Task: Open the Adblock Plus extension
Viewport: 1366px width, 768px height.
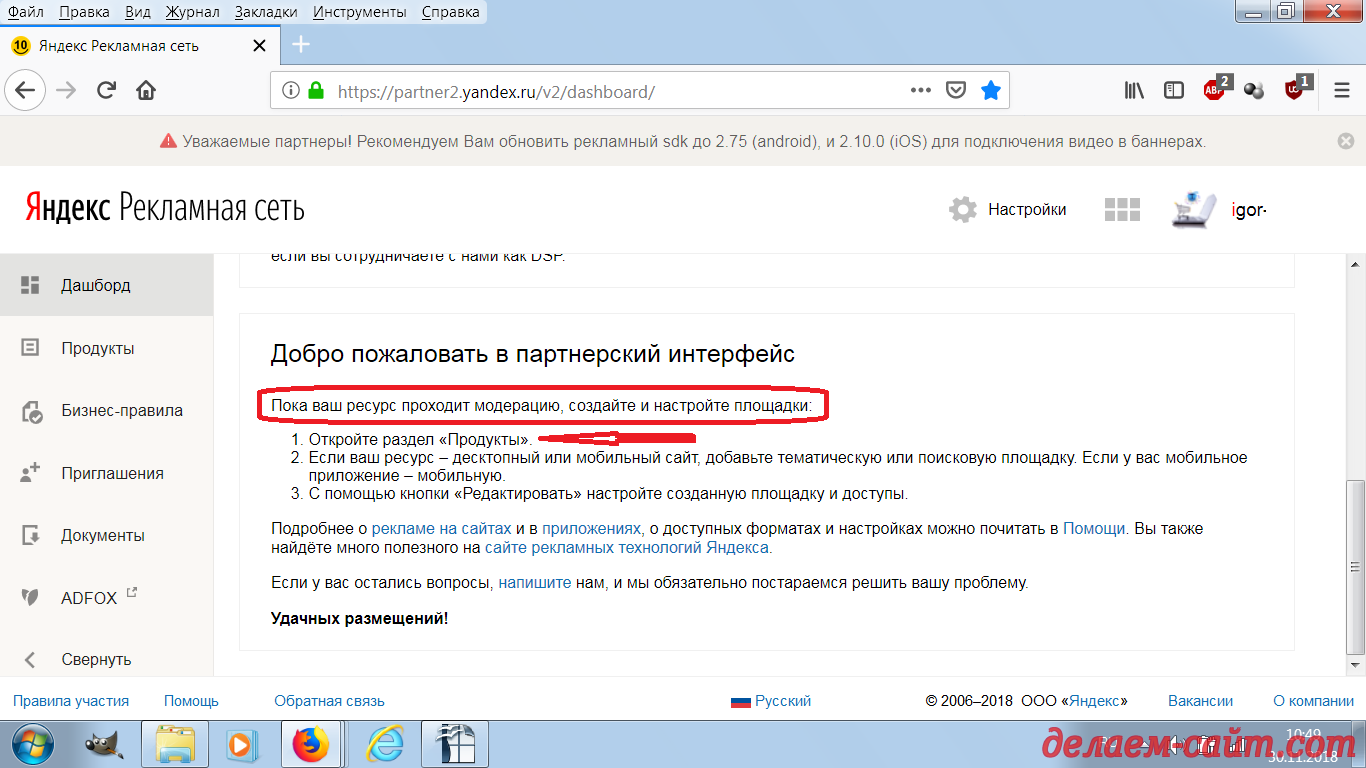Action: pyautogui.click(x=1216, y=89)
